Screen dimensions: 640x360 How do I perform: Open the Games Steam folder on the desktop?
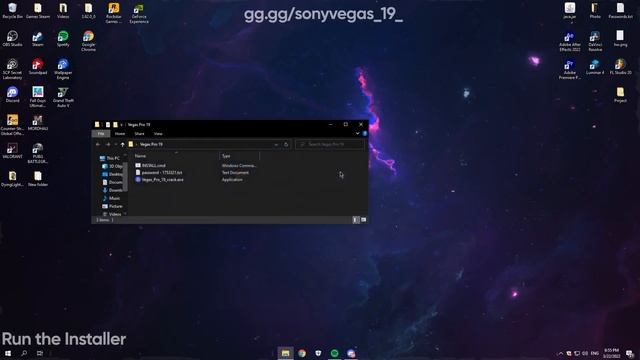click(x=38, y=11)
